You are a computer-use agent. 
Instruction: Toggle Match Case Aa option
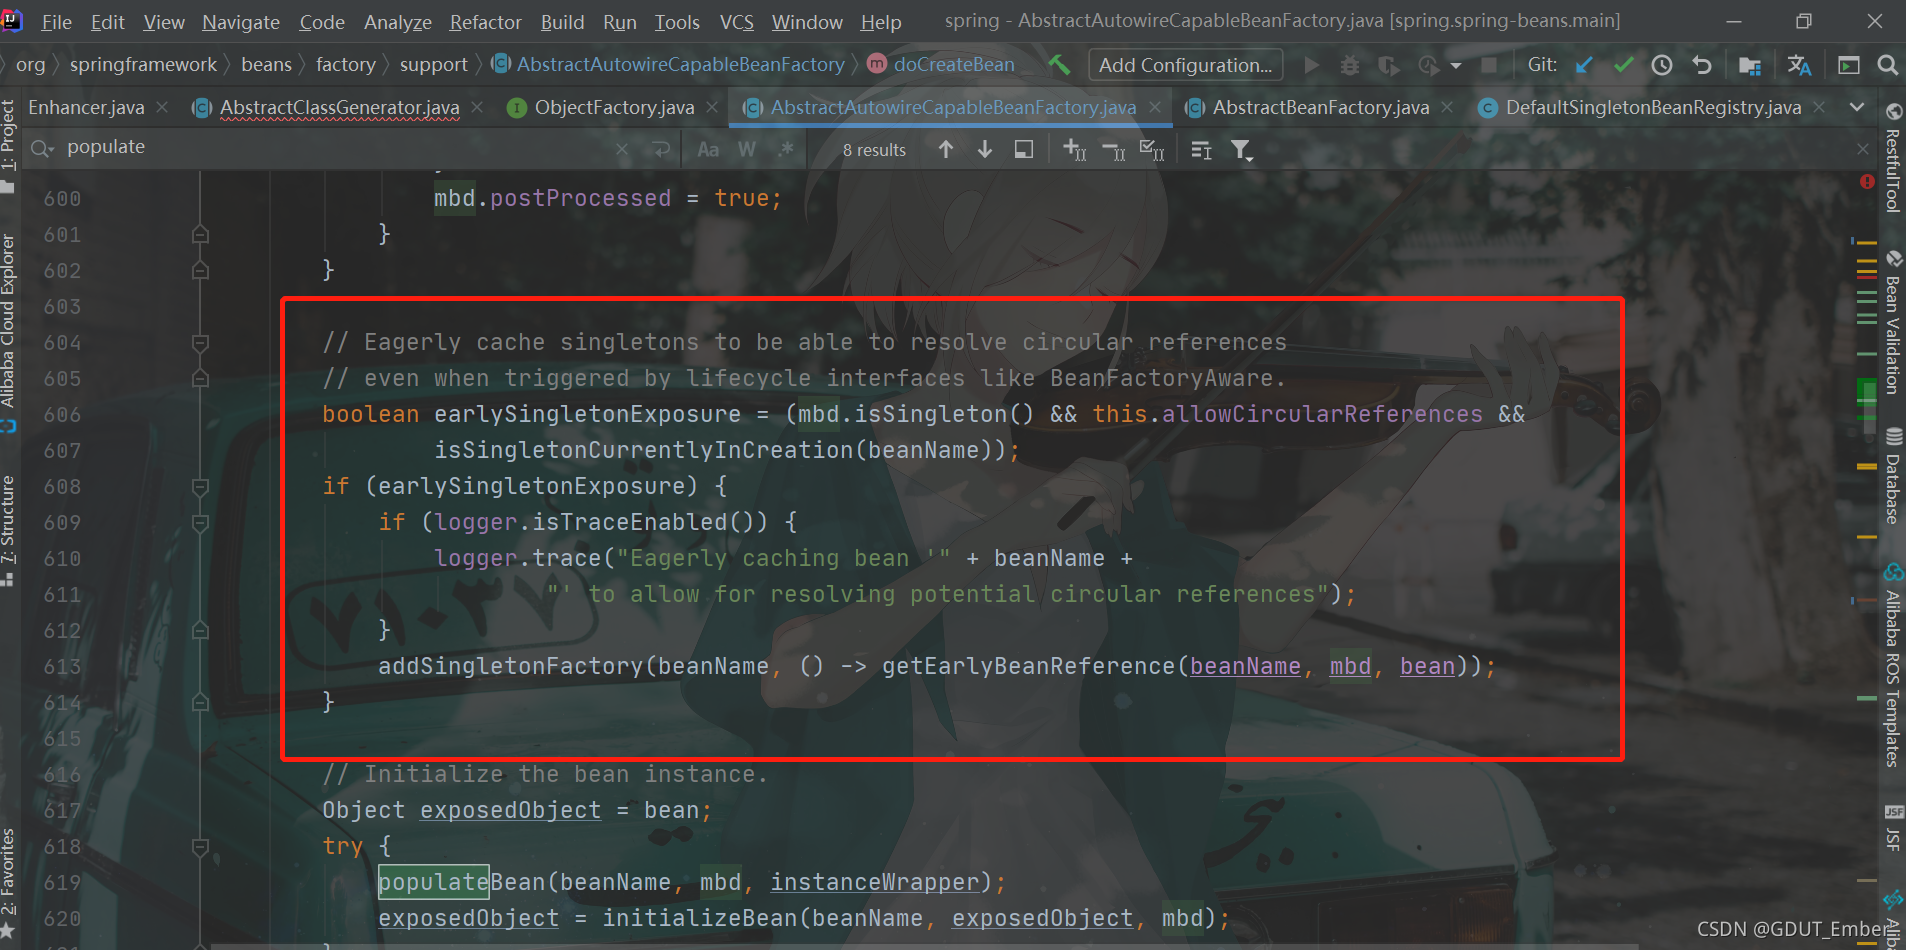[708, 149]
